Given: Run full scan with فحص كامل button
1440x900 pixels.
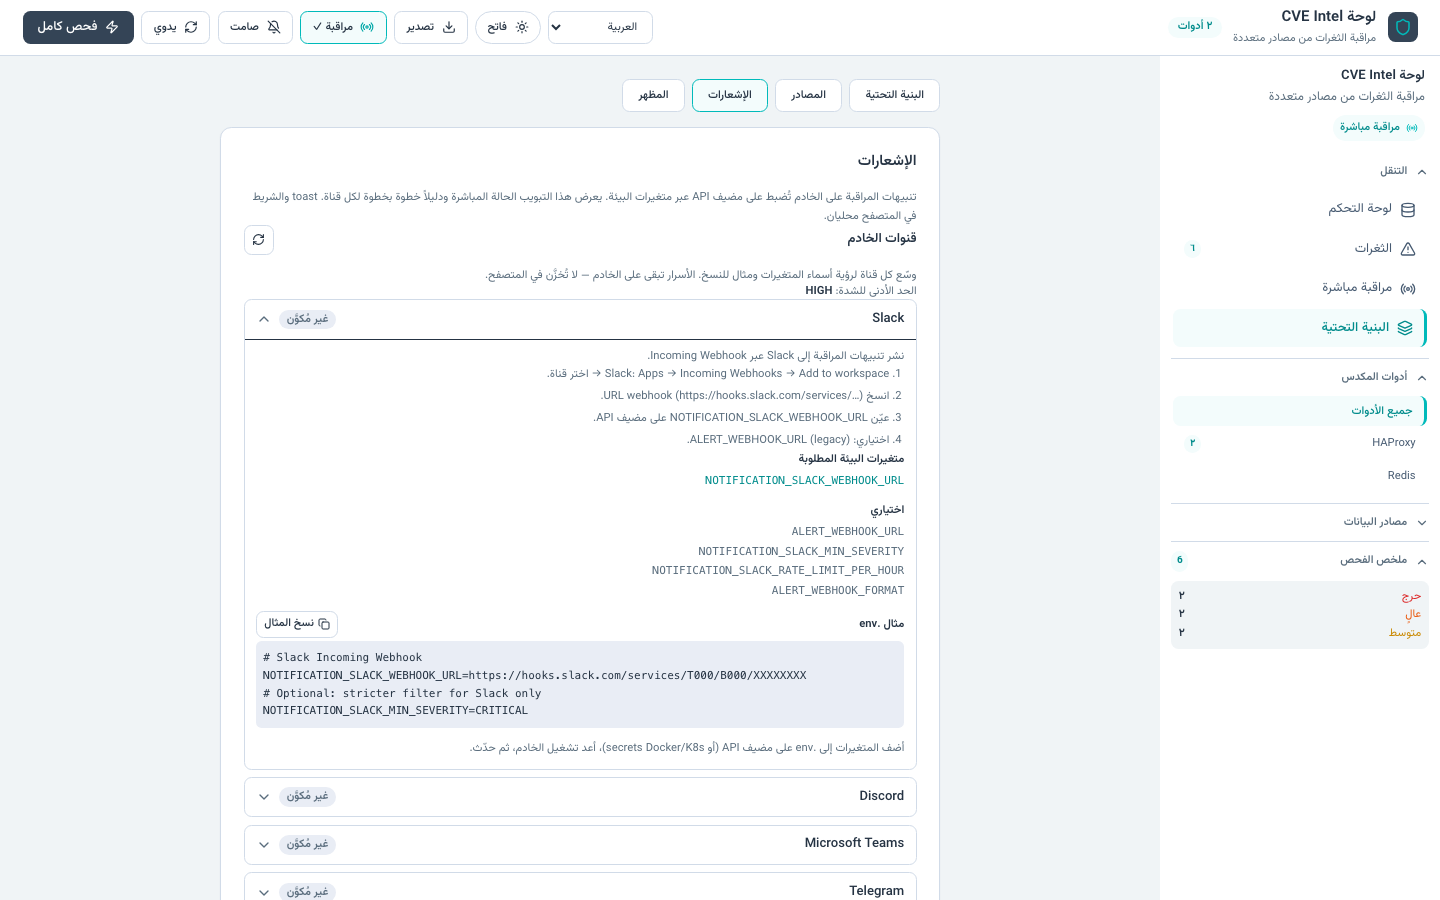Looking at the screenshot, I should coord(78,27).
